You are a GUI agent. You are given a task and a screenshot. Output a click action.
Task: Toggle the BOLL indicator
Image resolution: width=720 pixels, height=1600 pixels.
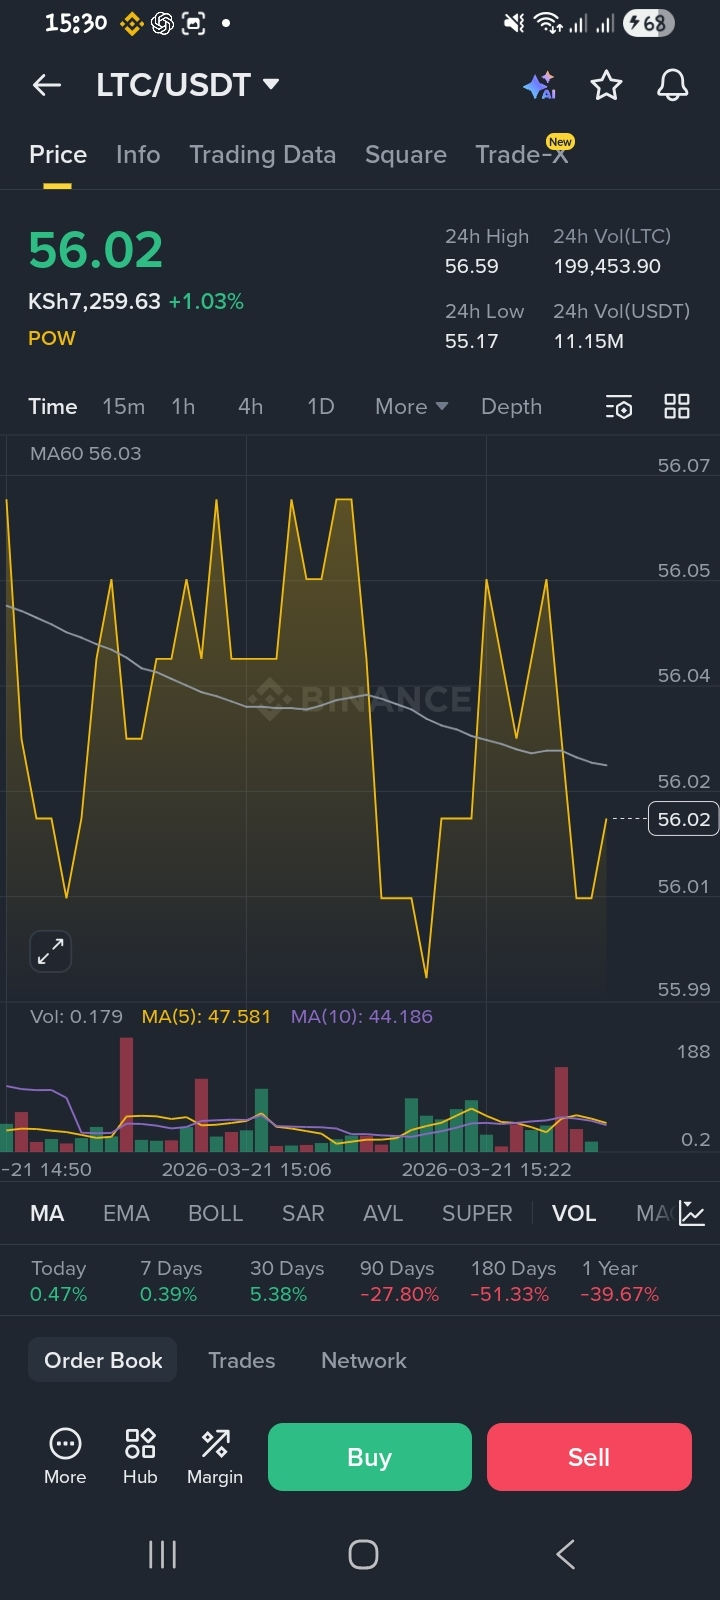(x=215, y=1213)
